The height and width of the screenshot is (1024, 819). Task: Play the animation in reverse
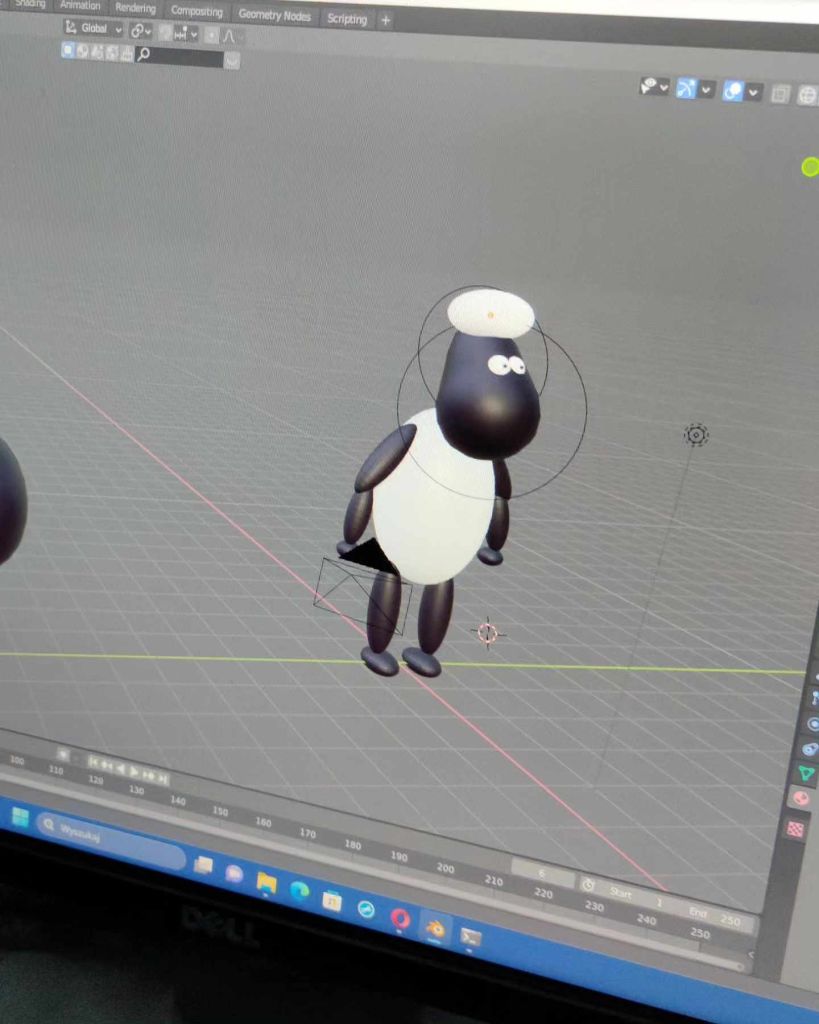point(120,769)
